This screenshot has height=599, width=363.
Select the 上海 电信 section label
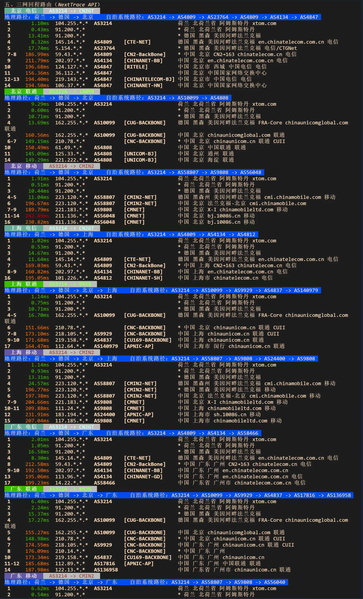pyautogui.click(x=24, y=228)
